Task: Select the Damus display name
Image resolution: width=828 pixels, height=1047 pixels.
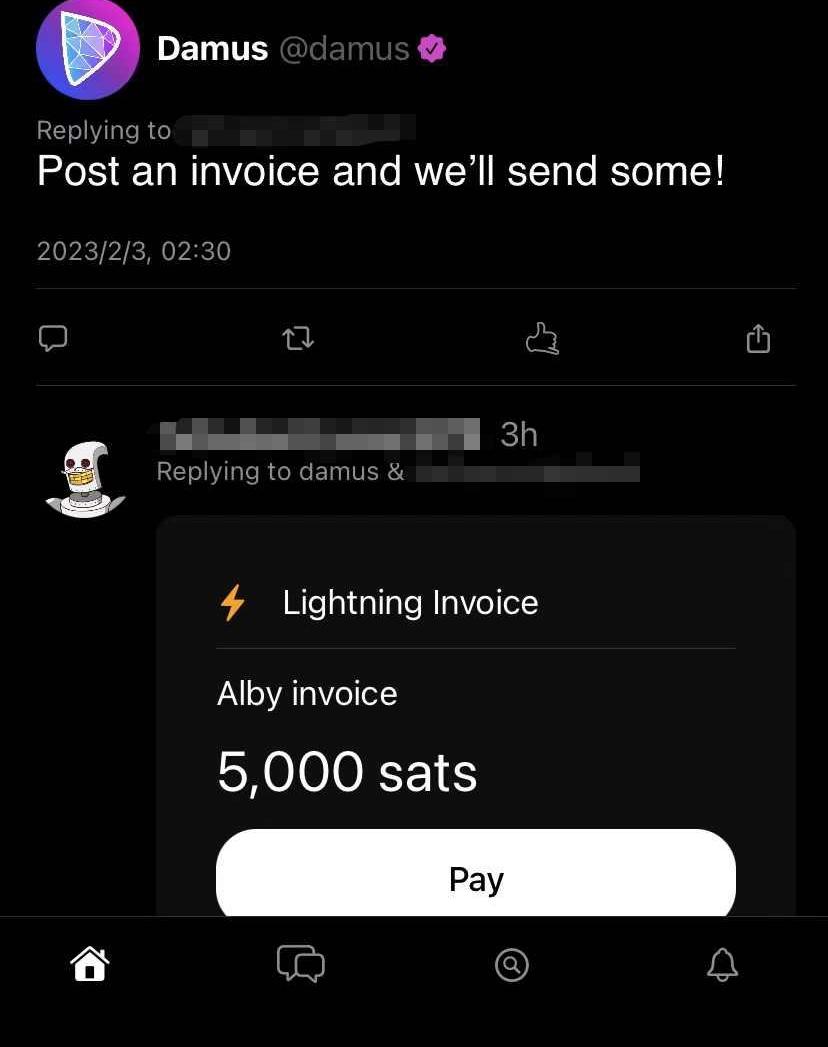Action: (212, 49)
